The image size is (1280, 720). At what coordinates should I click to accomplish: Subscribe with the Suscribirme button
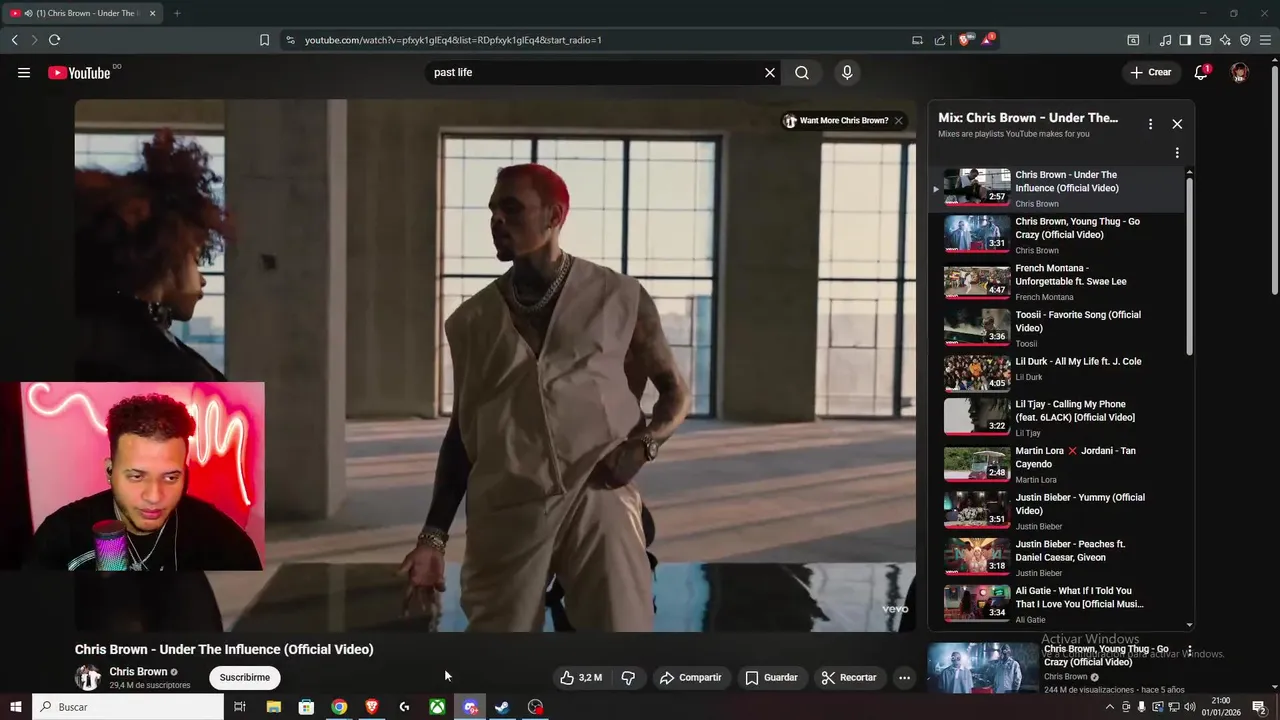click(x=245, y=677)
